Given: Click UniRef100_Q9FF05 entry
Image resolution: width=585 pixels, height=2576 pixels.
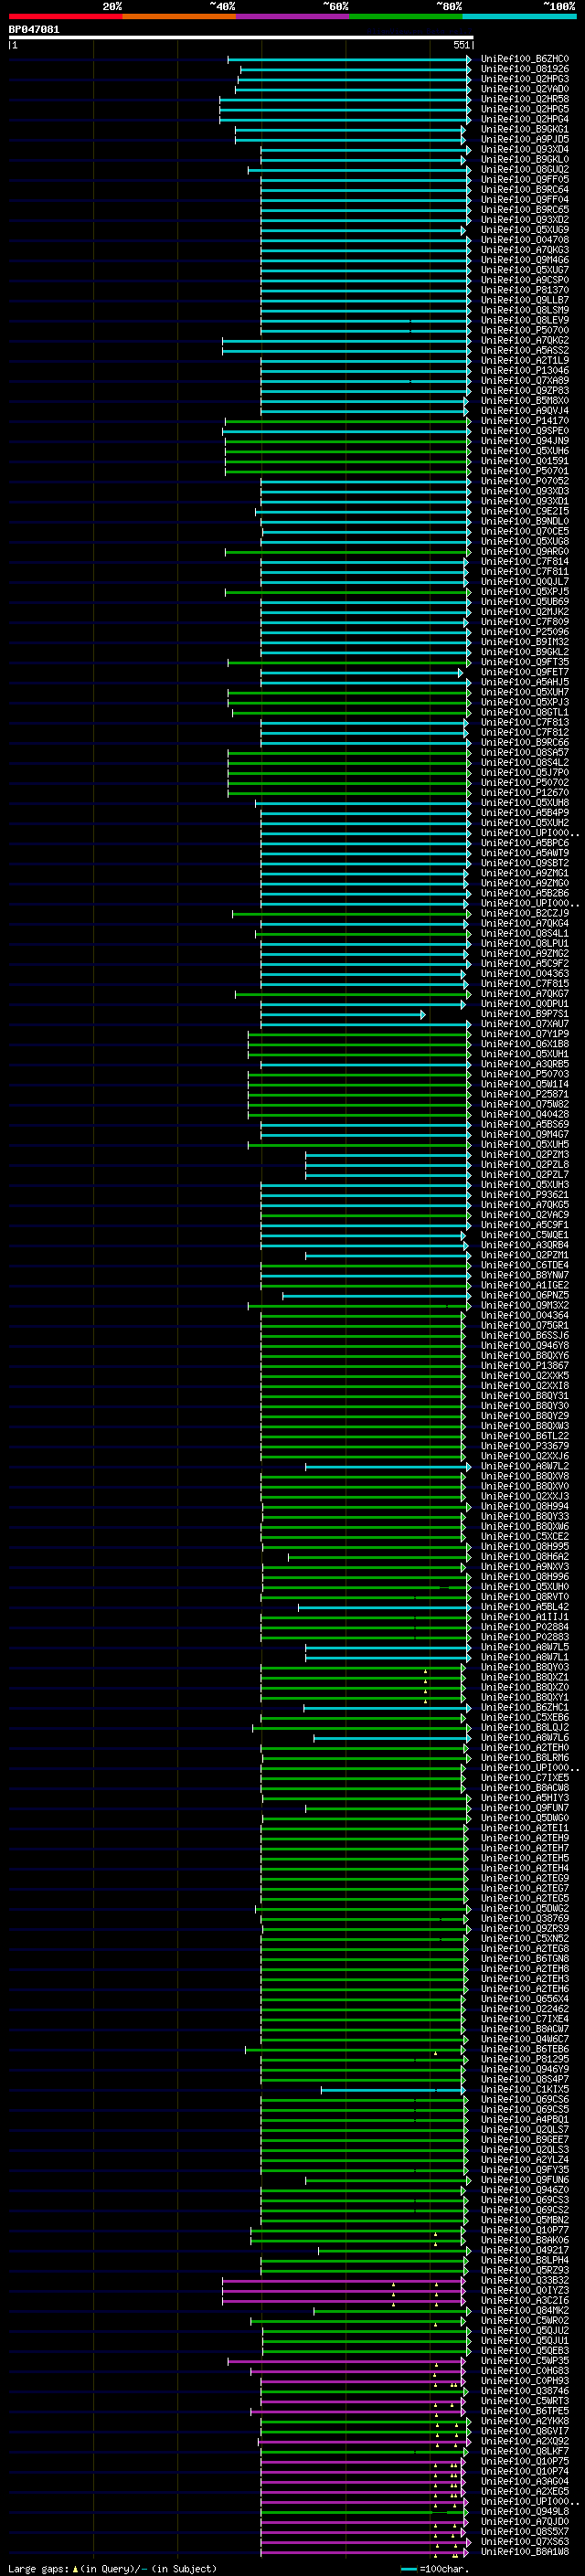Looking at the screenshot, I should point(525,179).
